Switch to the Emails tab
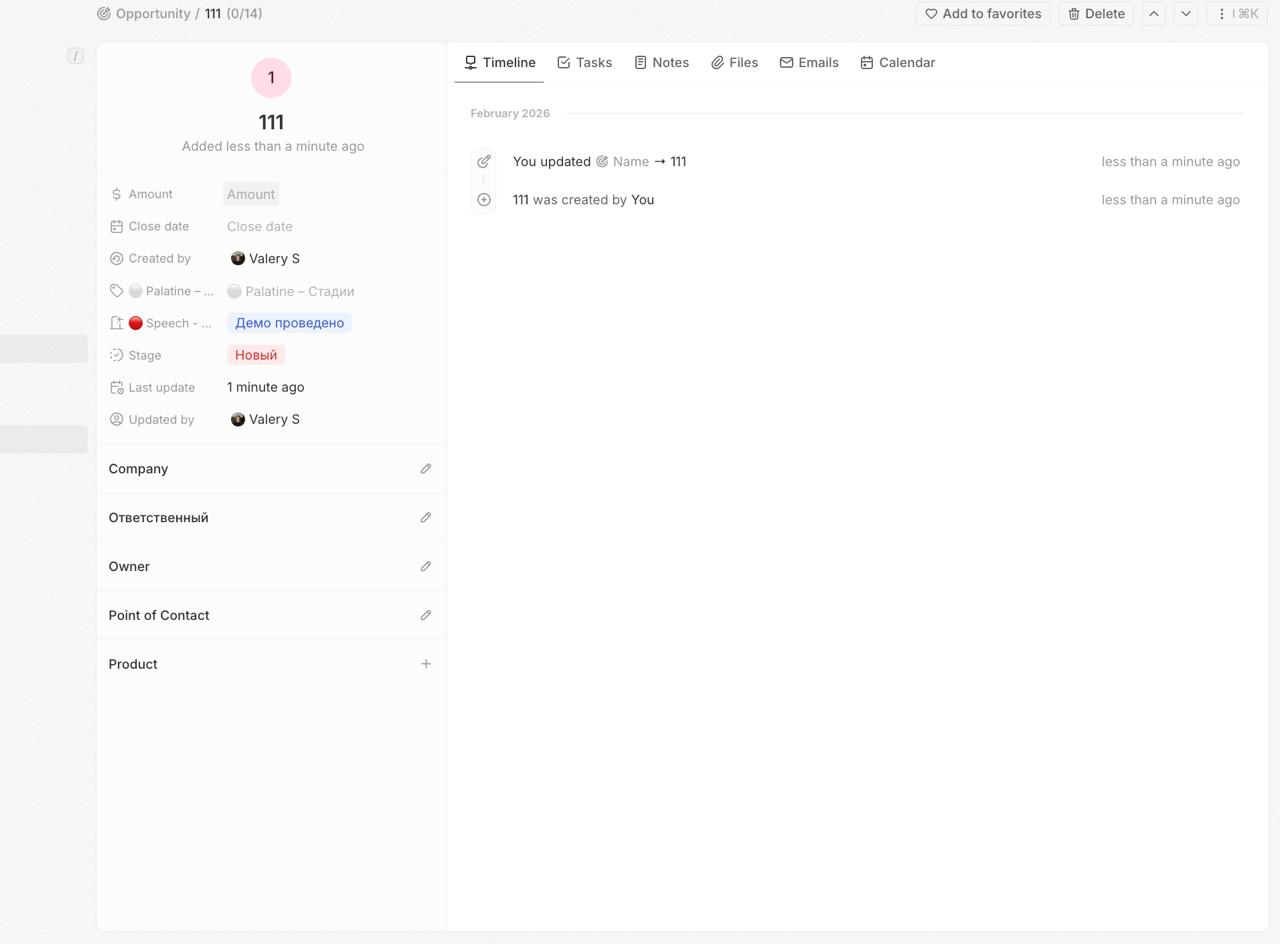 [x=809, y=62]
